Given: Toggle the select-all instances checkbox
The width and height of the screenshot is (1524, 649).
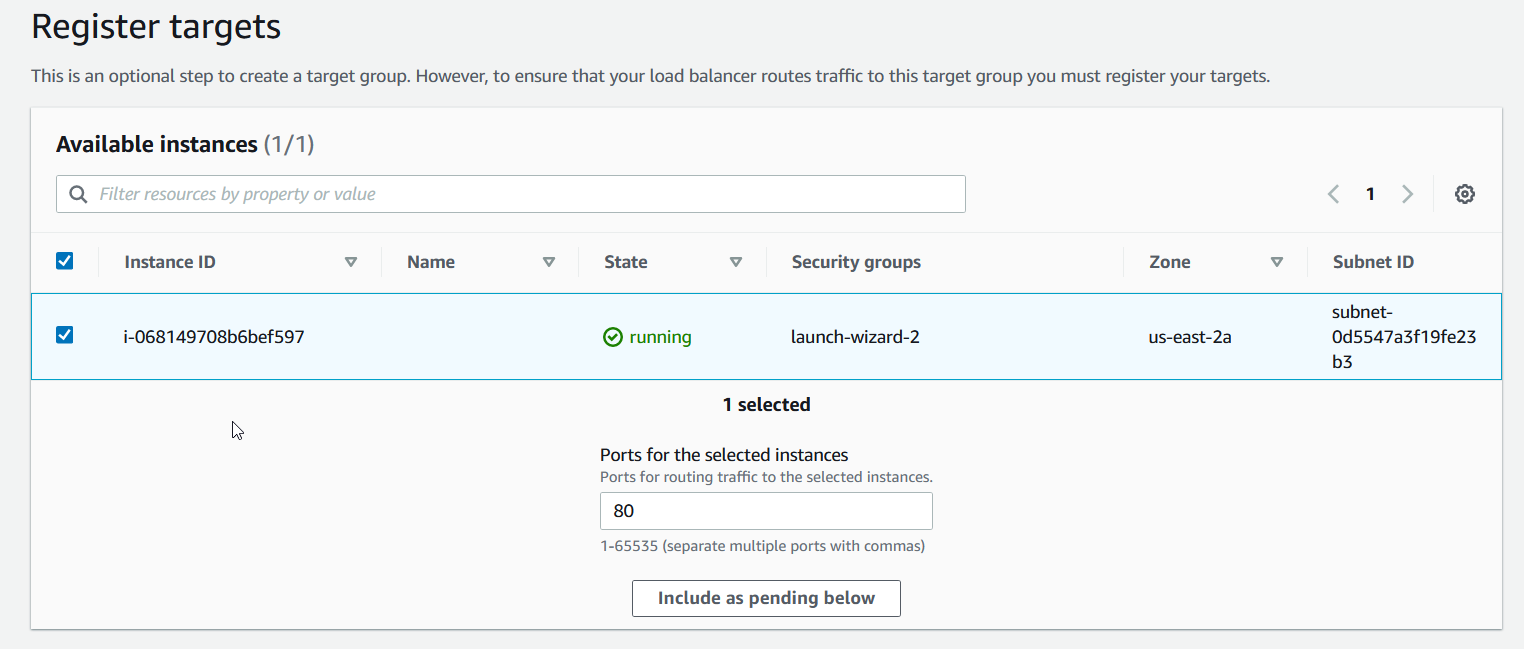Looking at the screenshot, I should 65,261.
